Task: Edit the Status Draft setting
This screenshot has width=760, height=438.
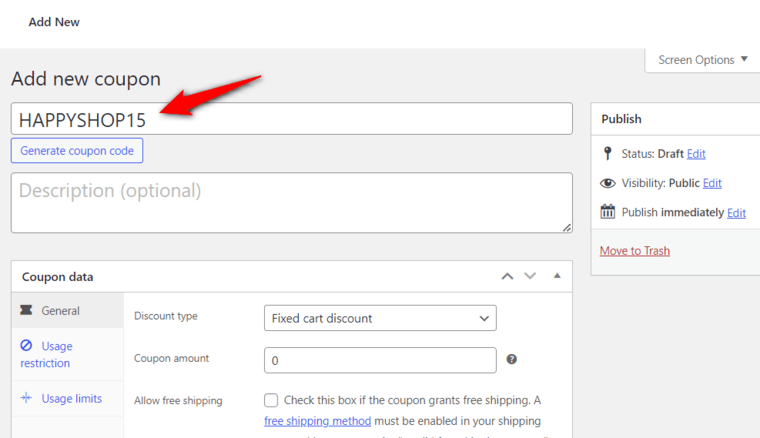Action: (696, 154)
